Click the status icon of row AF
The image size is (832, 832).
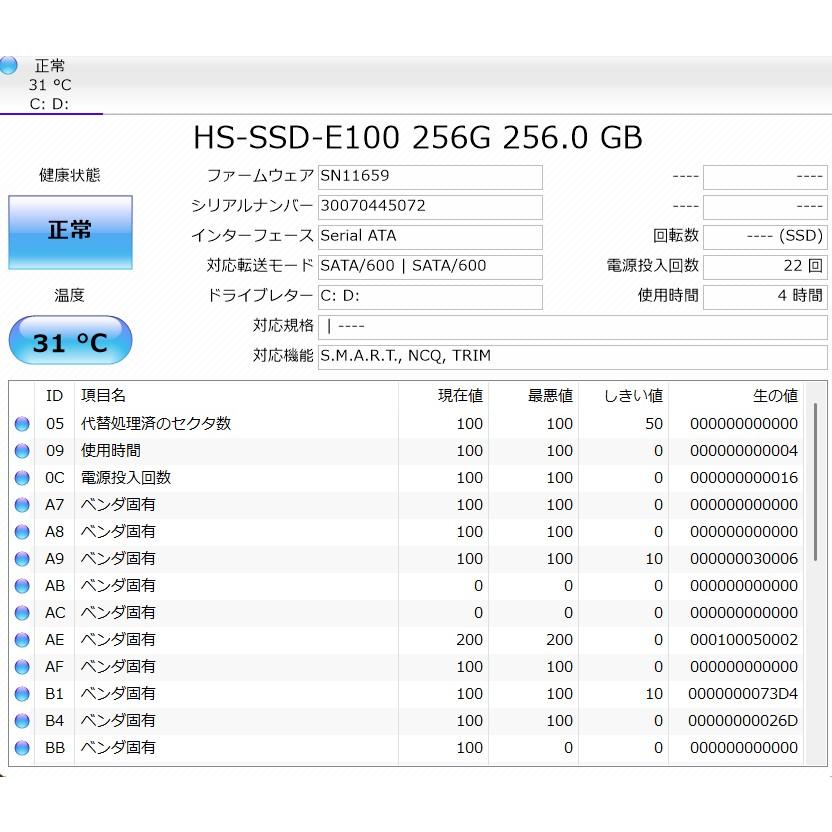(22, 667)
